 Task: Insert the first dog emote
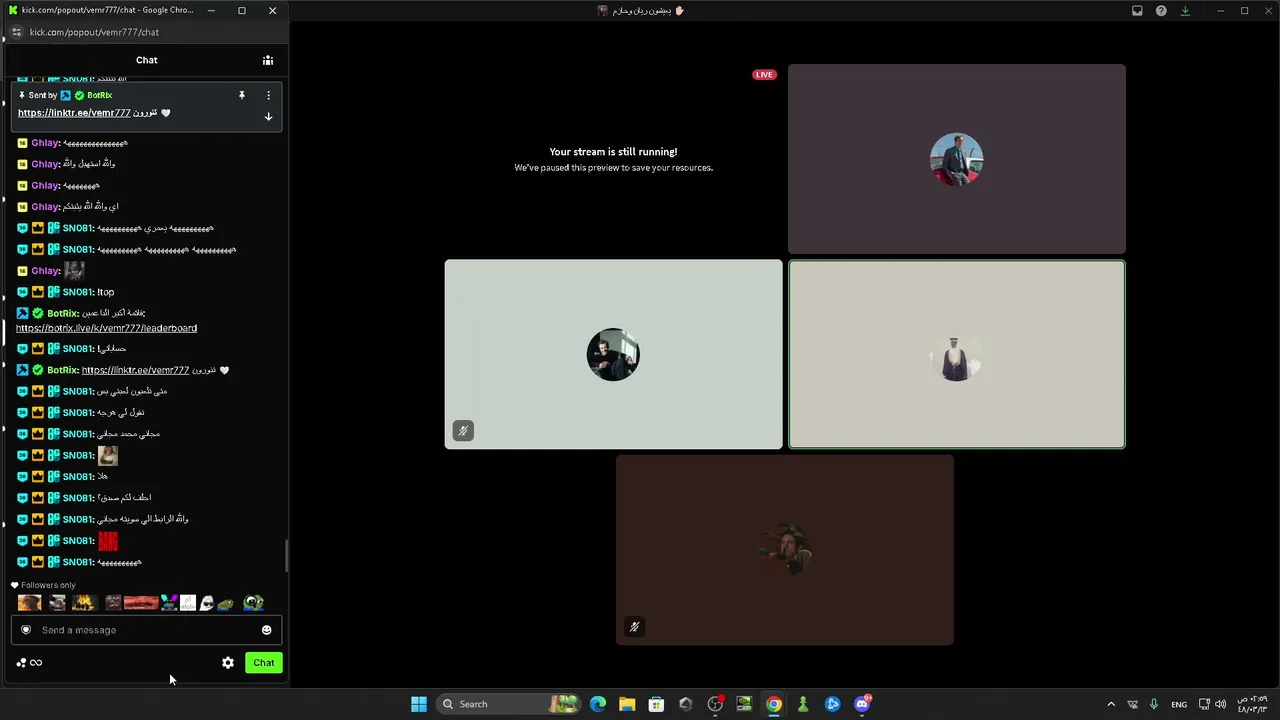[x=29, y=602]
